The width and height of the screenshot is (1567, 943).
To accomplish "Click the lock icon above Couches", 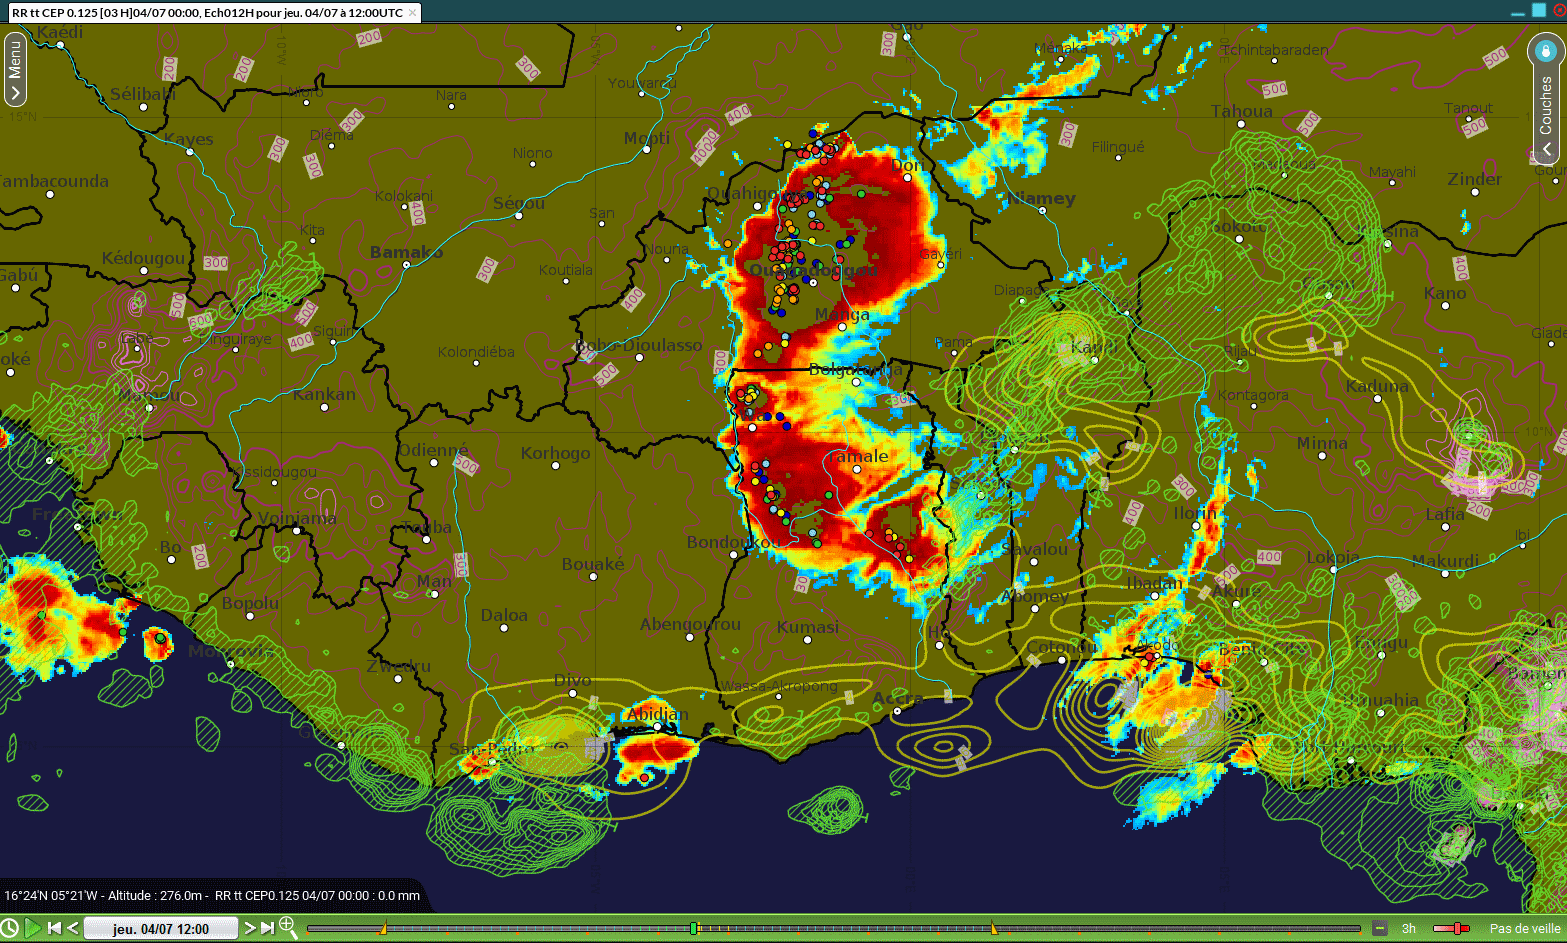I will click(1546, 51).
